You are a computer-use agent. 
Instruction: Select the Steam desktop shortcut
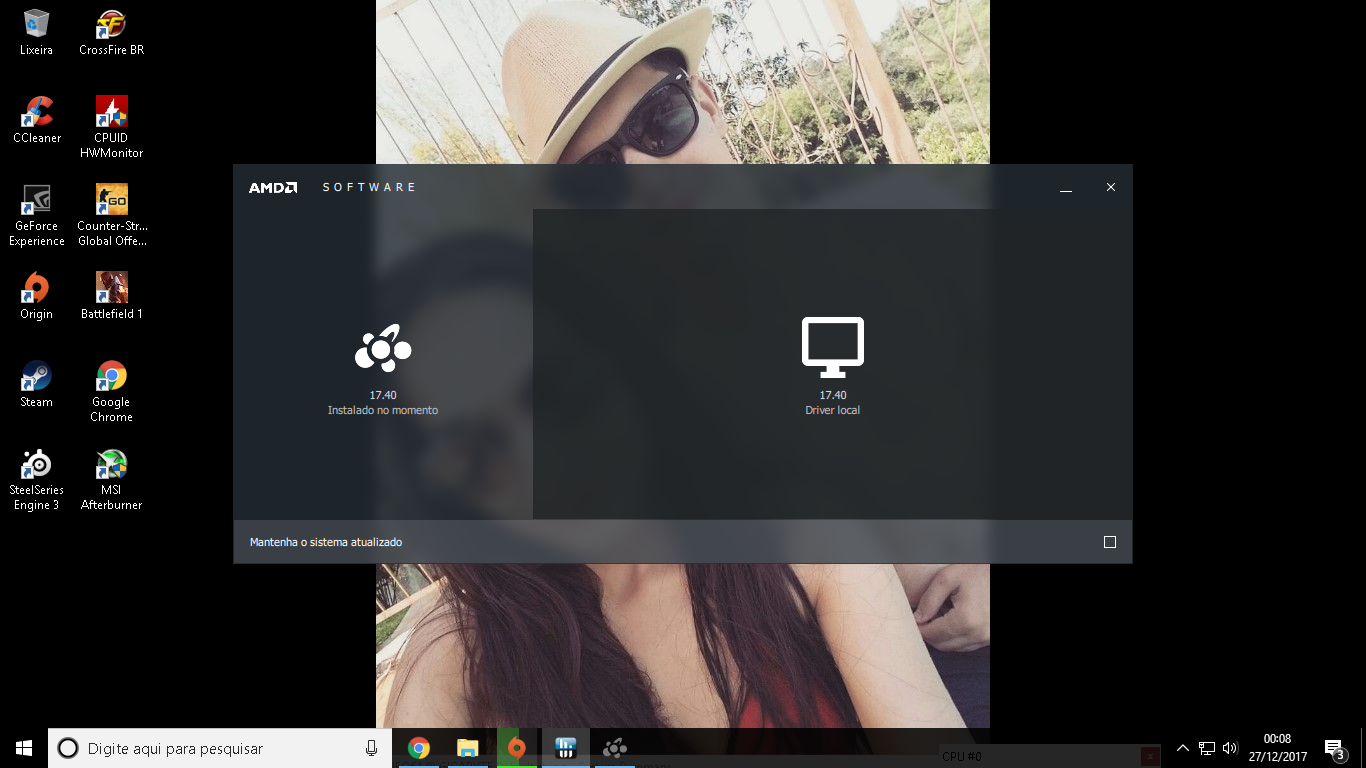pyautogui.click(x=37, y=384)
